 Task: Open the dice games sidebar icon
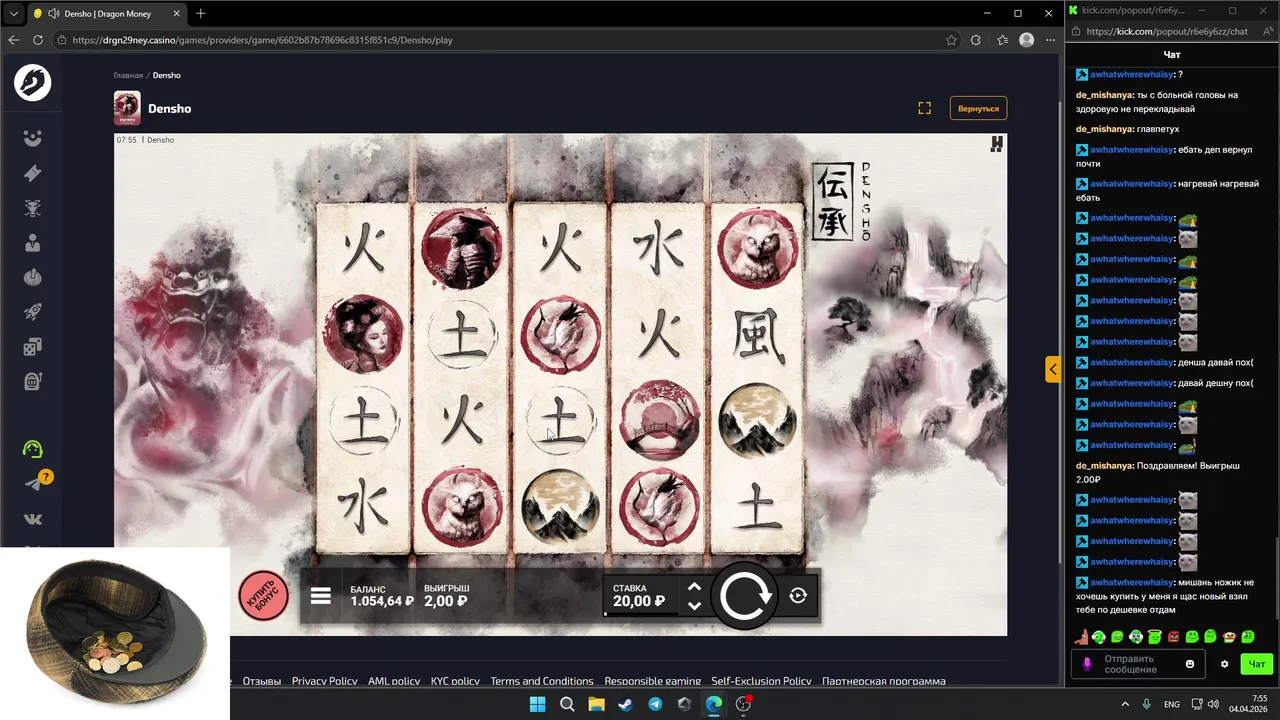33,347
